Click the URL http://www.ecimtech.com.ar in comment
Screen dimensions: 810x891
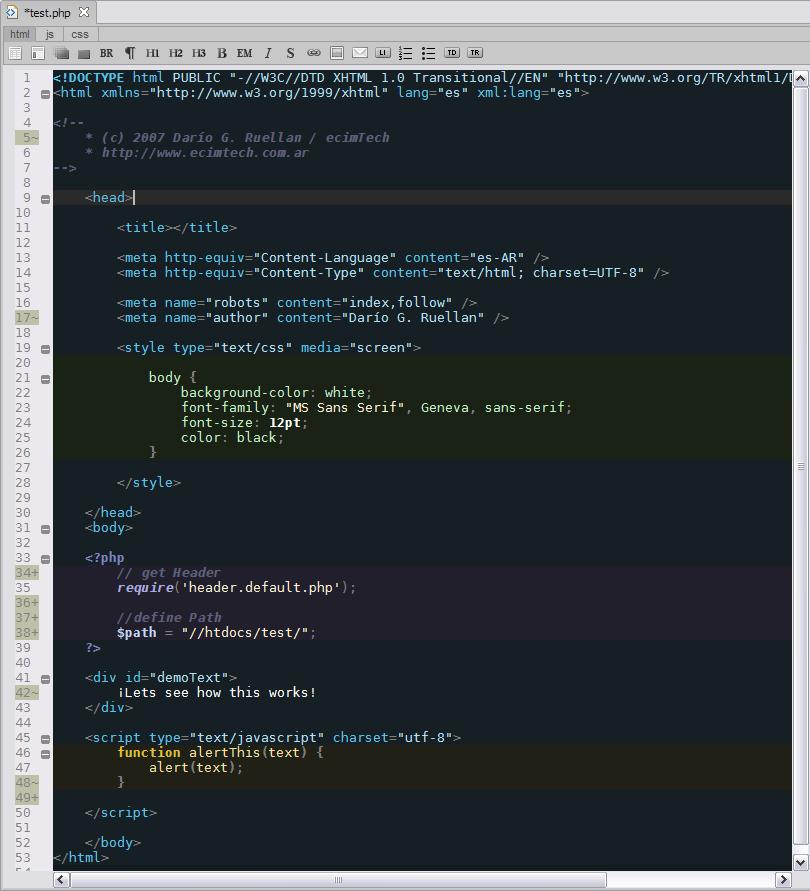(x=205, y=153)
